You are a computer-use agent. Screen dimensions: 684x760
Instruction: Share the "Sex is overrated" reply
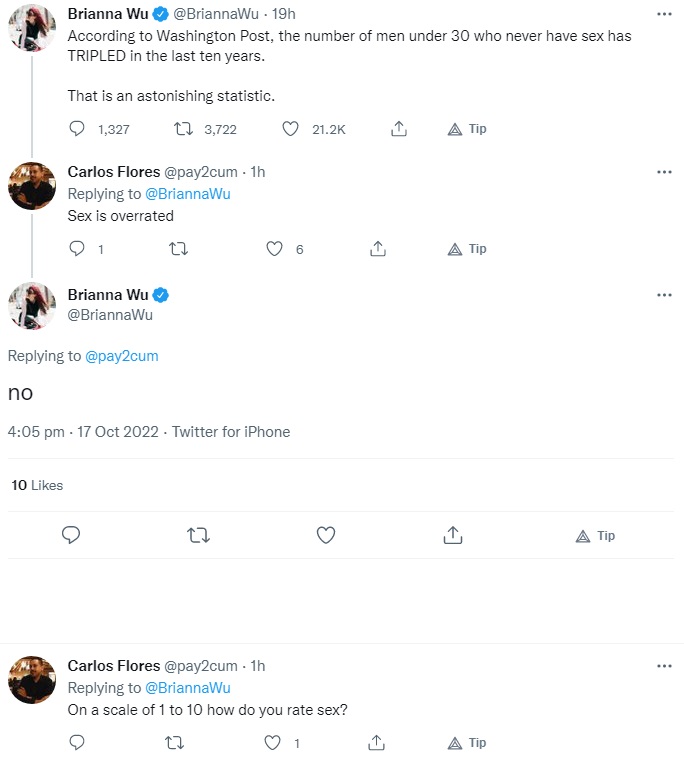(378, 249)
